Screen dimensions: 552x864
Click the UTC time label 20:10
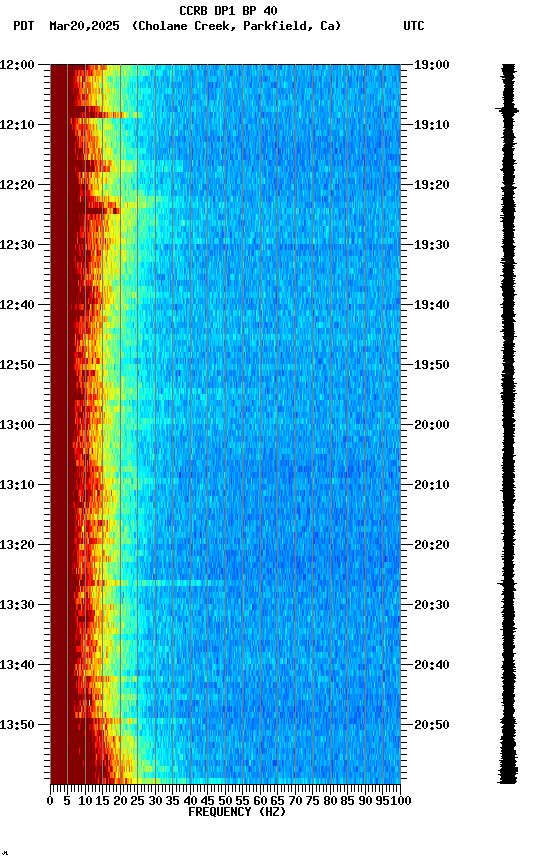pos(432,485)
